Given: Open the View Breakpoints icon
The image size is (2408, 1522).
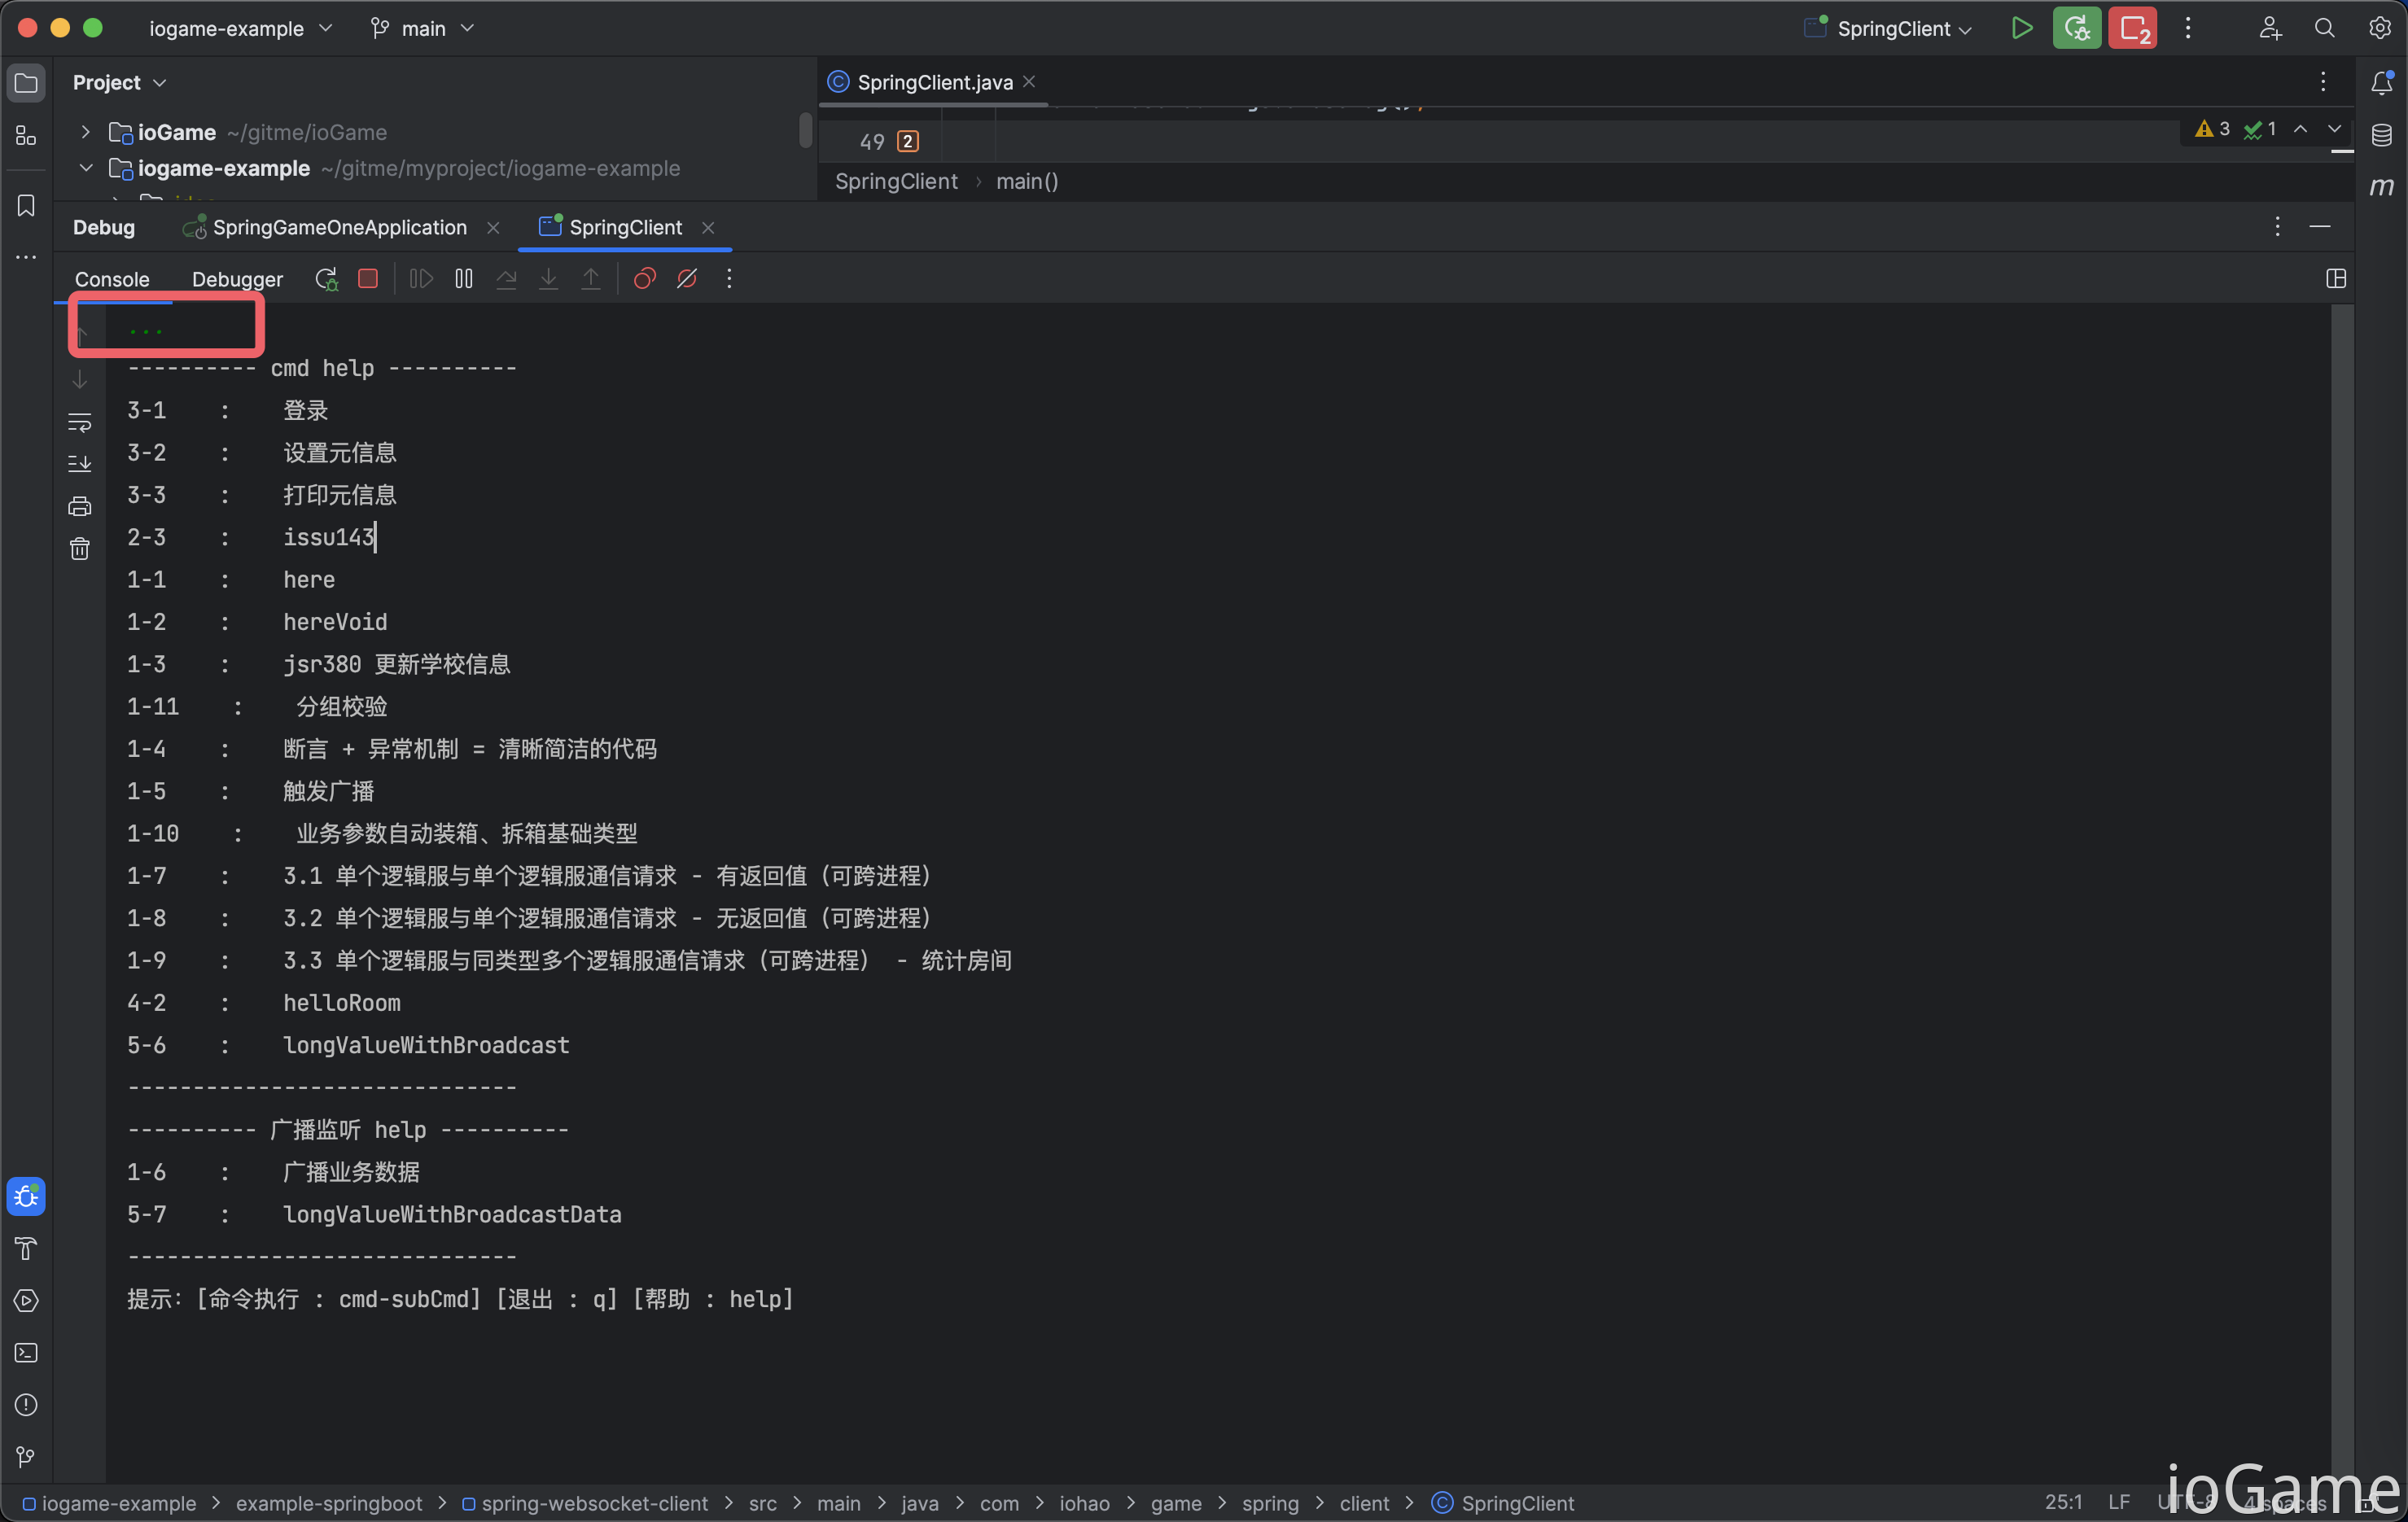Looking at the screenshot, I should coord(645,279).
